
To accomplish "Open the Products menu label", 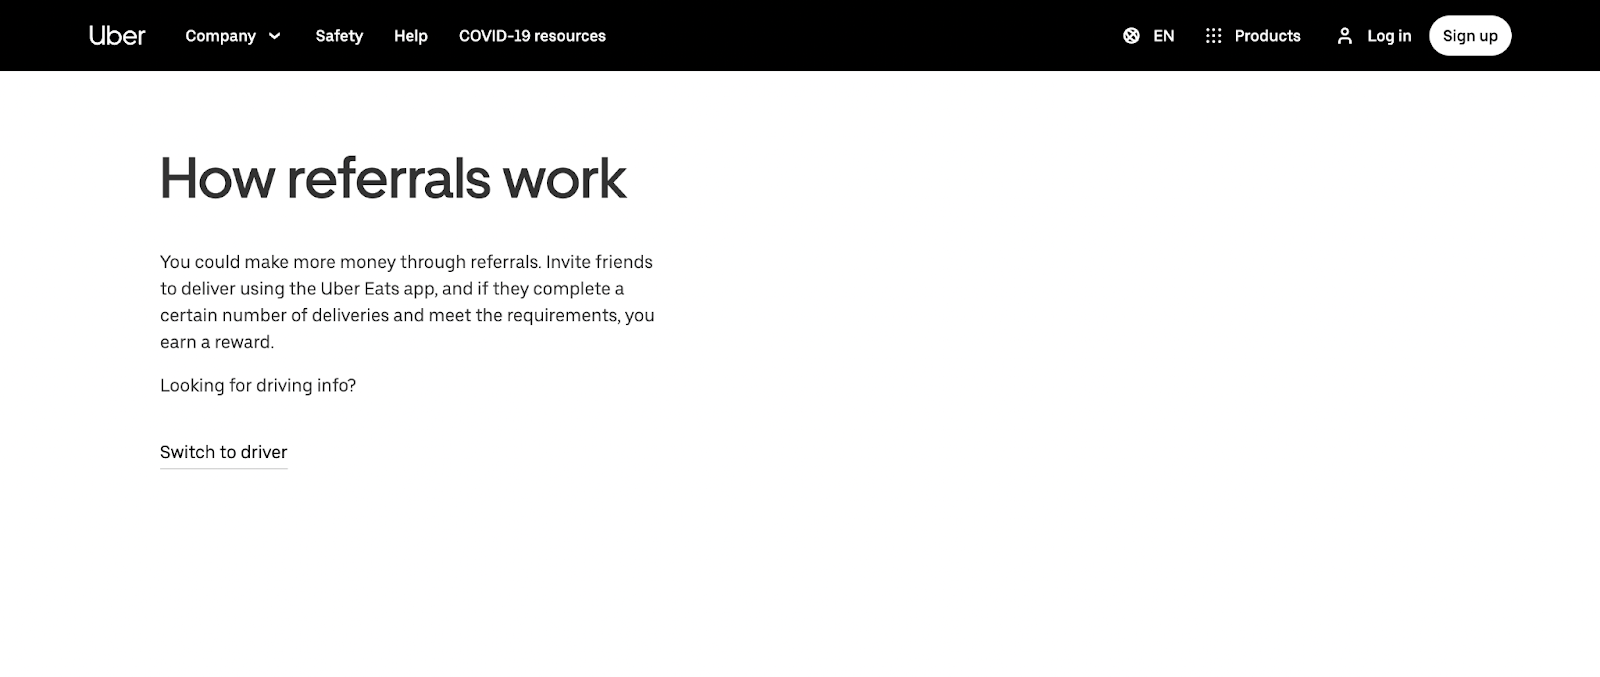I will (x=1267, y=36).
